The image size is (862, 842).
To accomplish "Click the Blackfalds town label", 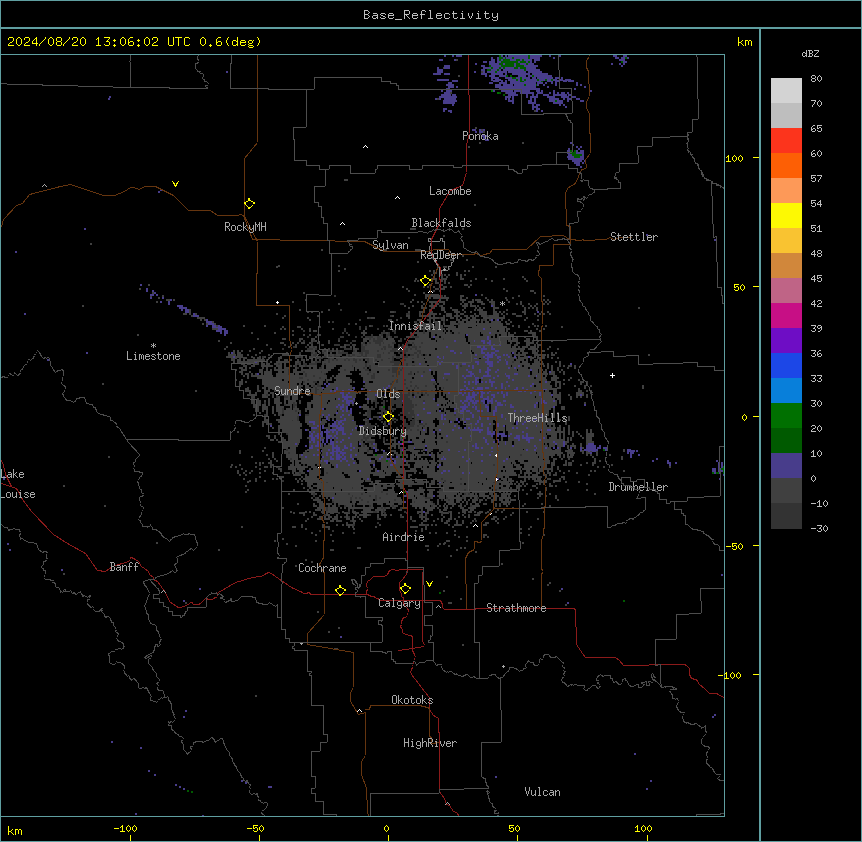I will point(441,223).
